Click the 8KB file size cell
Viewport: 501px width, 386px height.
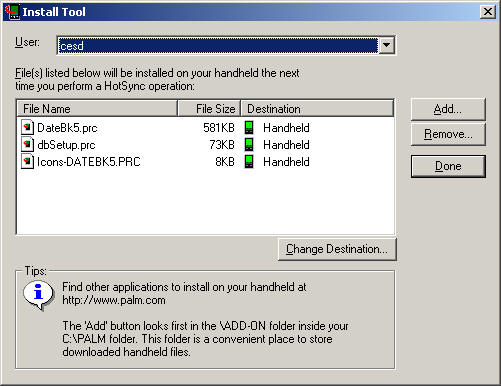(225, 162)
